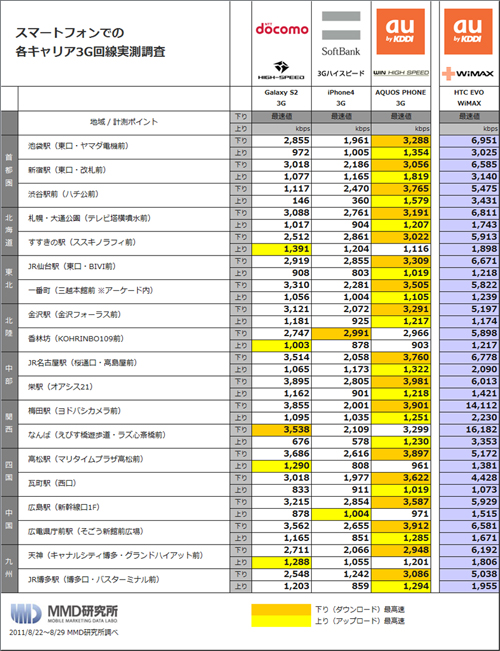Click the au by KDDI logo above WiMAX
The image size is (500, 651).
[468, 32]
